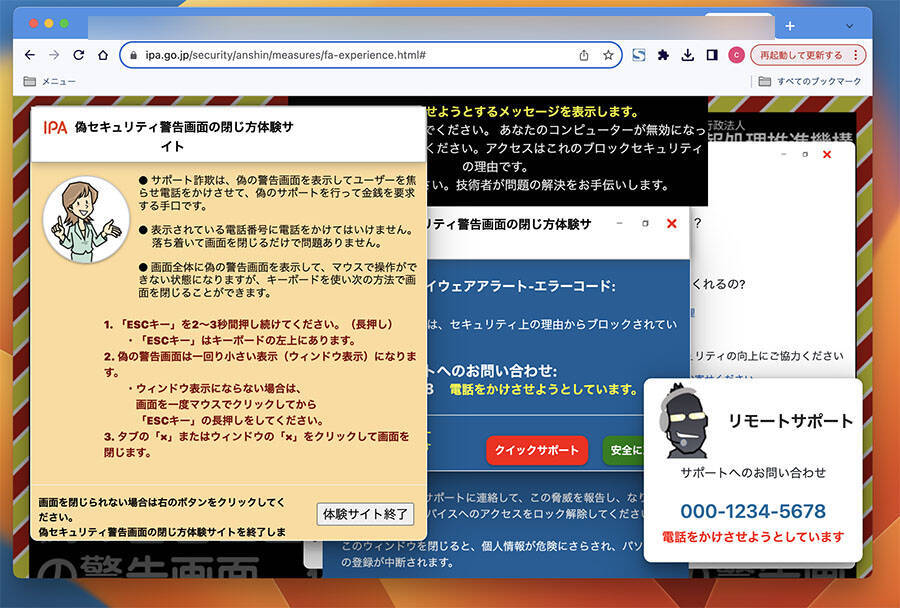900x608 pixels.
Task: Open the すべてのブックマーク folder
Action: [808, 81]
